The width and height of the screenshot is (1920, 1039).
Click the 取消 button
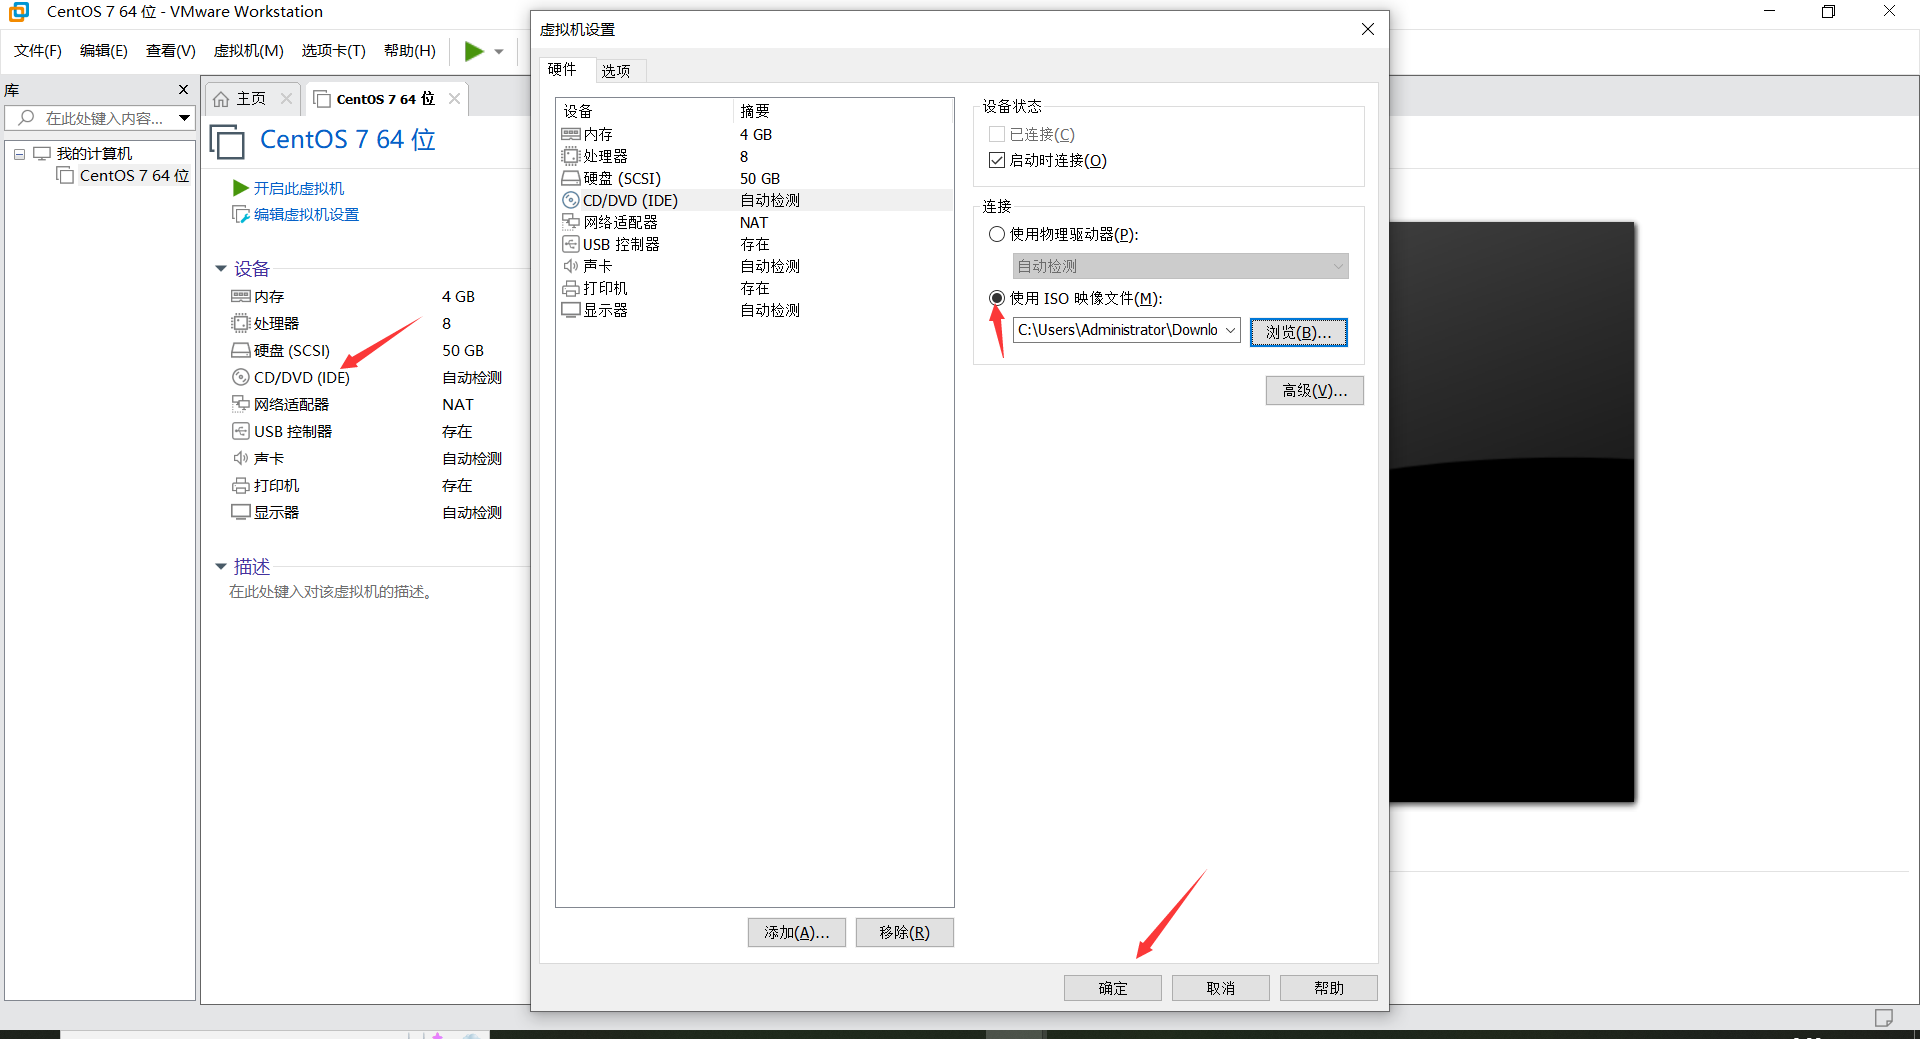(1221, 988)
